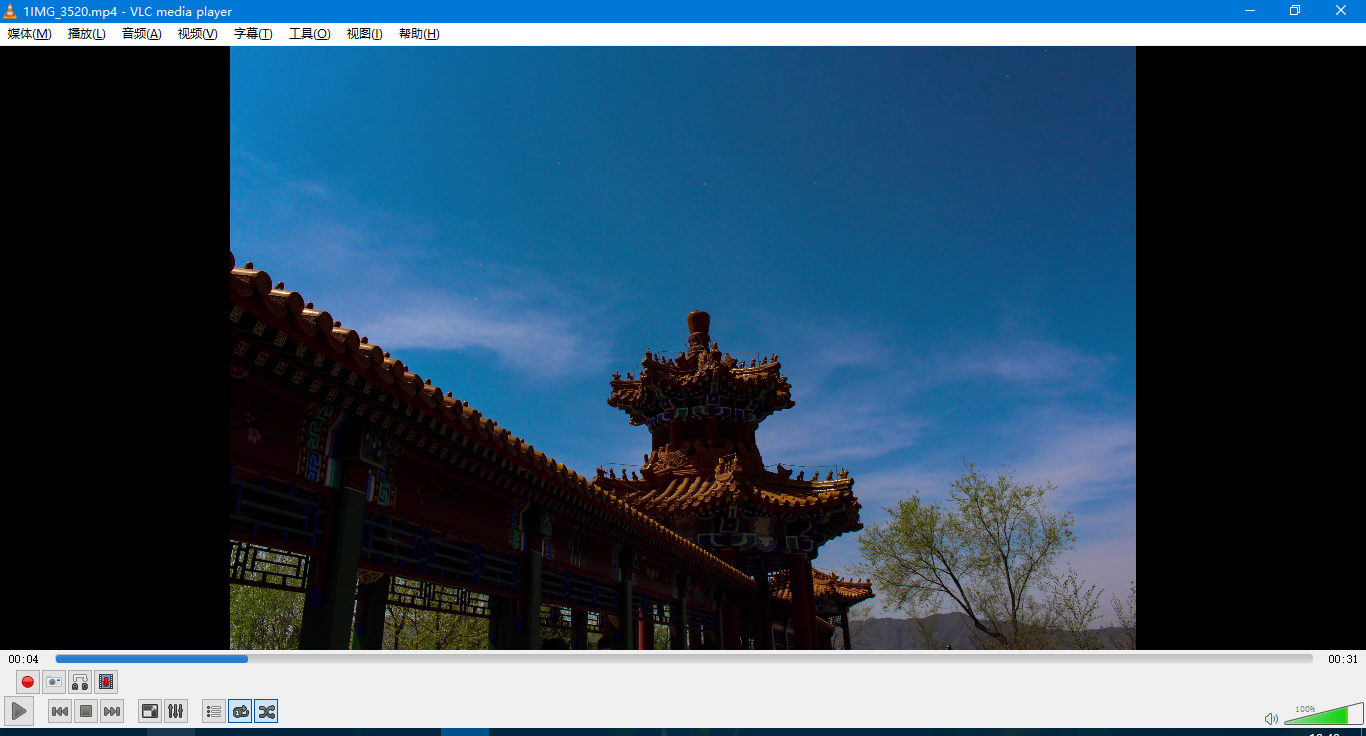
Task: Open the 播放(L) menu
Action: pyautogui.click(x=87, y=34)
